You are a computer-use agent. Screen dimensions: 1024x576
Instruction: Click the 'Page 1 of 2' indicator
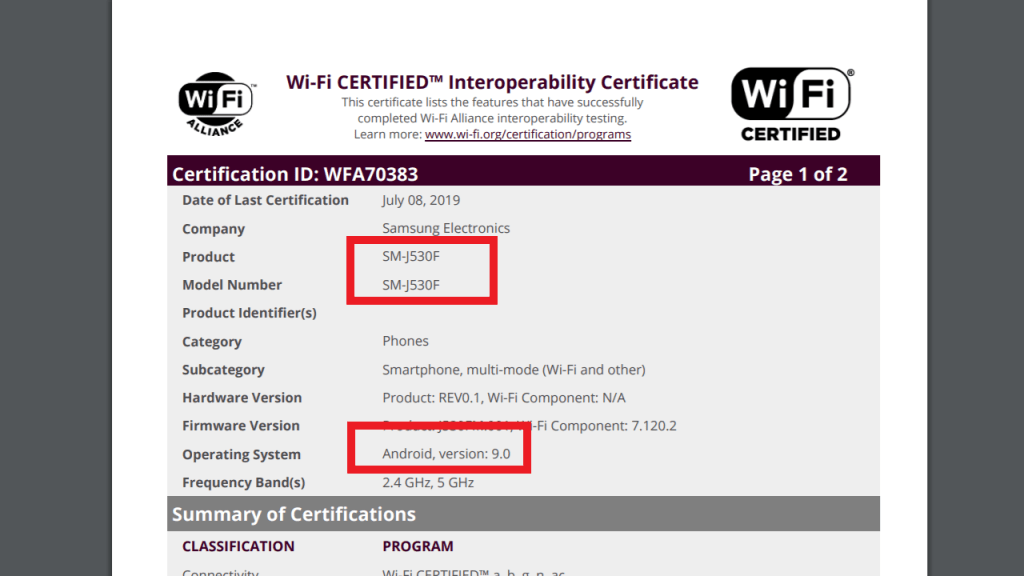coord(797,174)
